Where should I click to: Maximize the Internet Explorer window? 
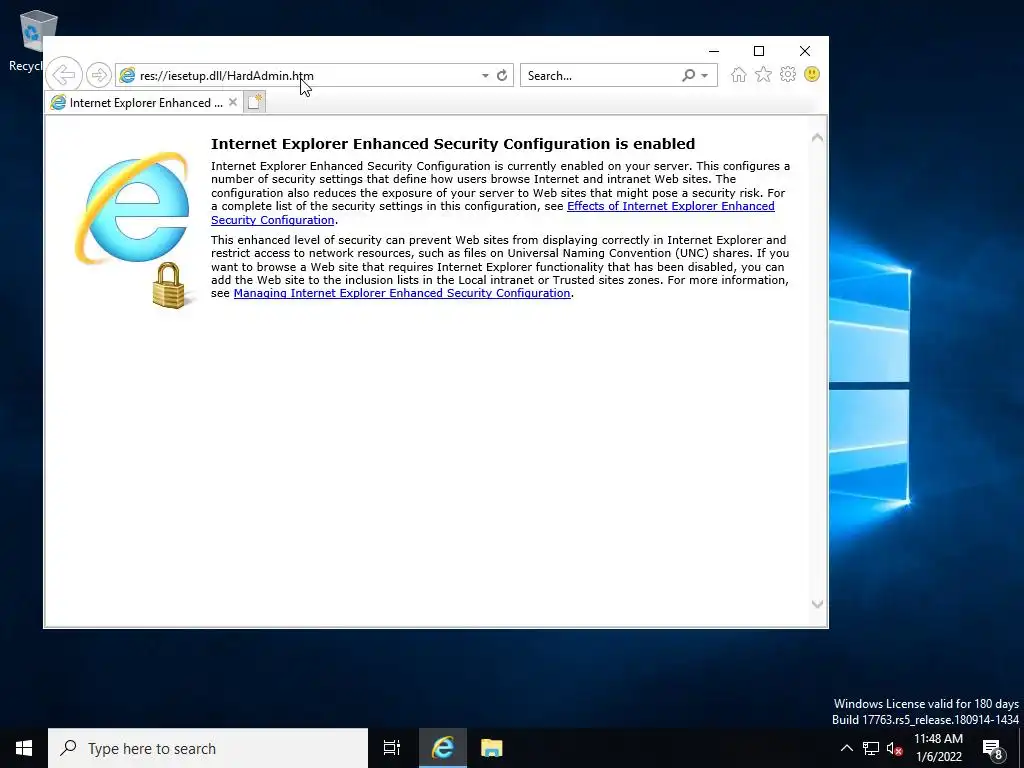click(x=759, y=51)
